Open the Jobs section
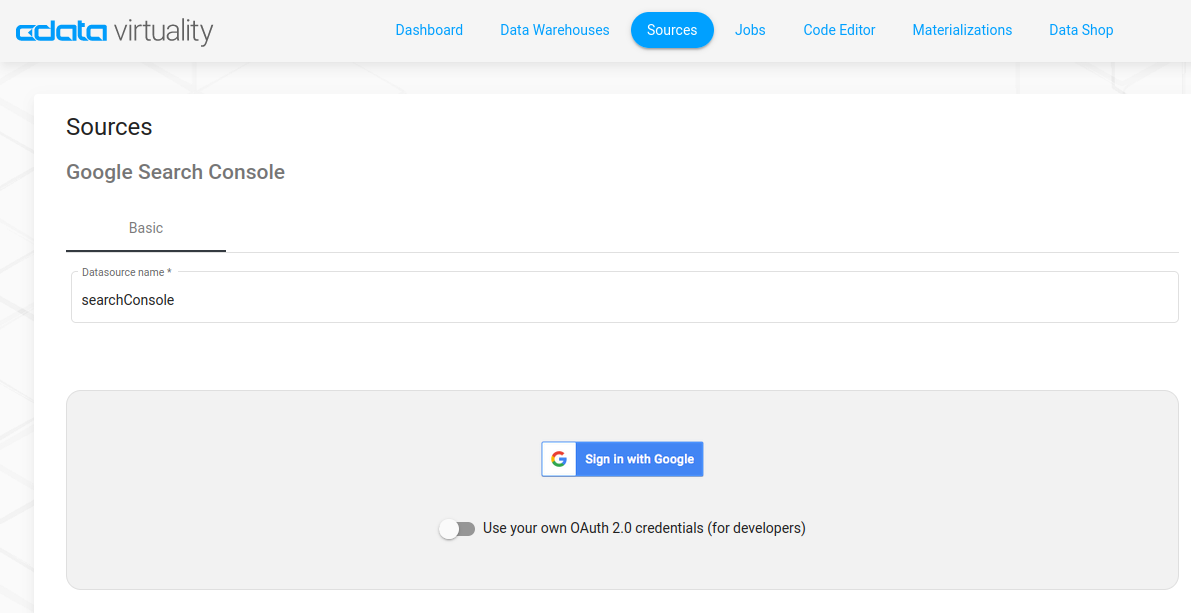This screenshot has height=613, width=1191. point(750,30)
